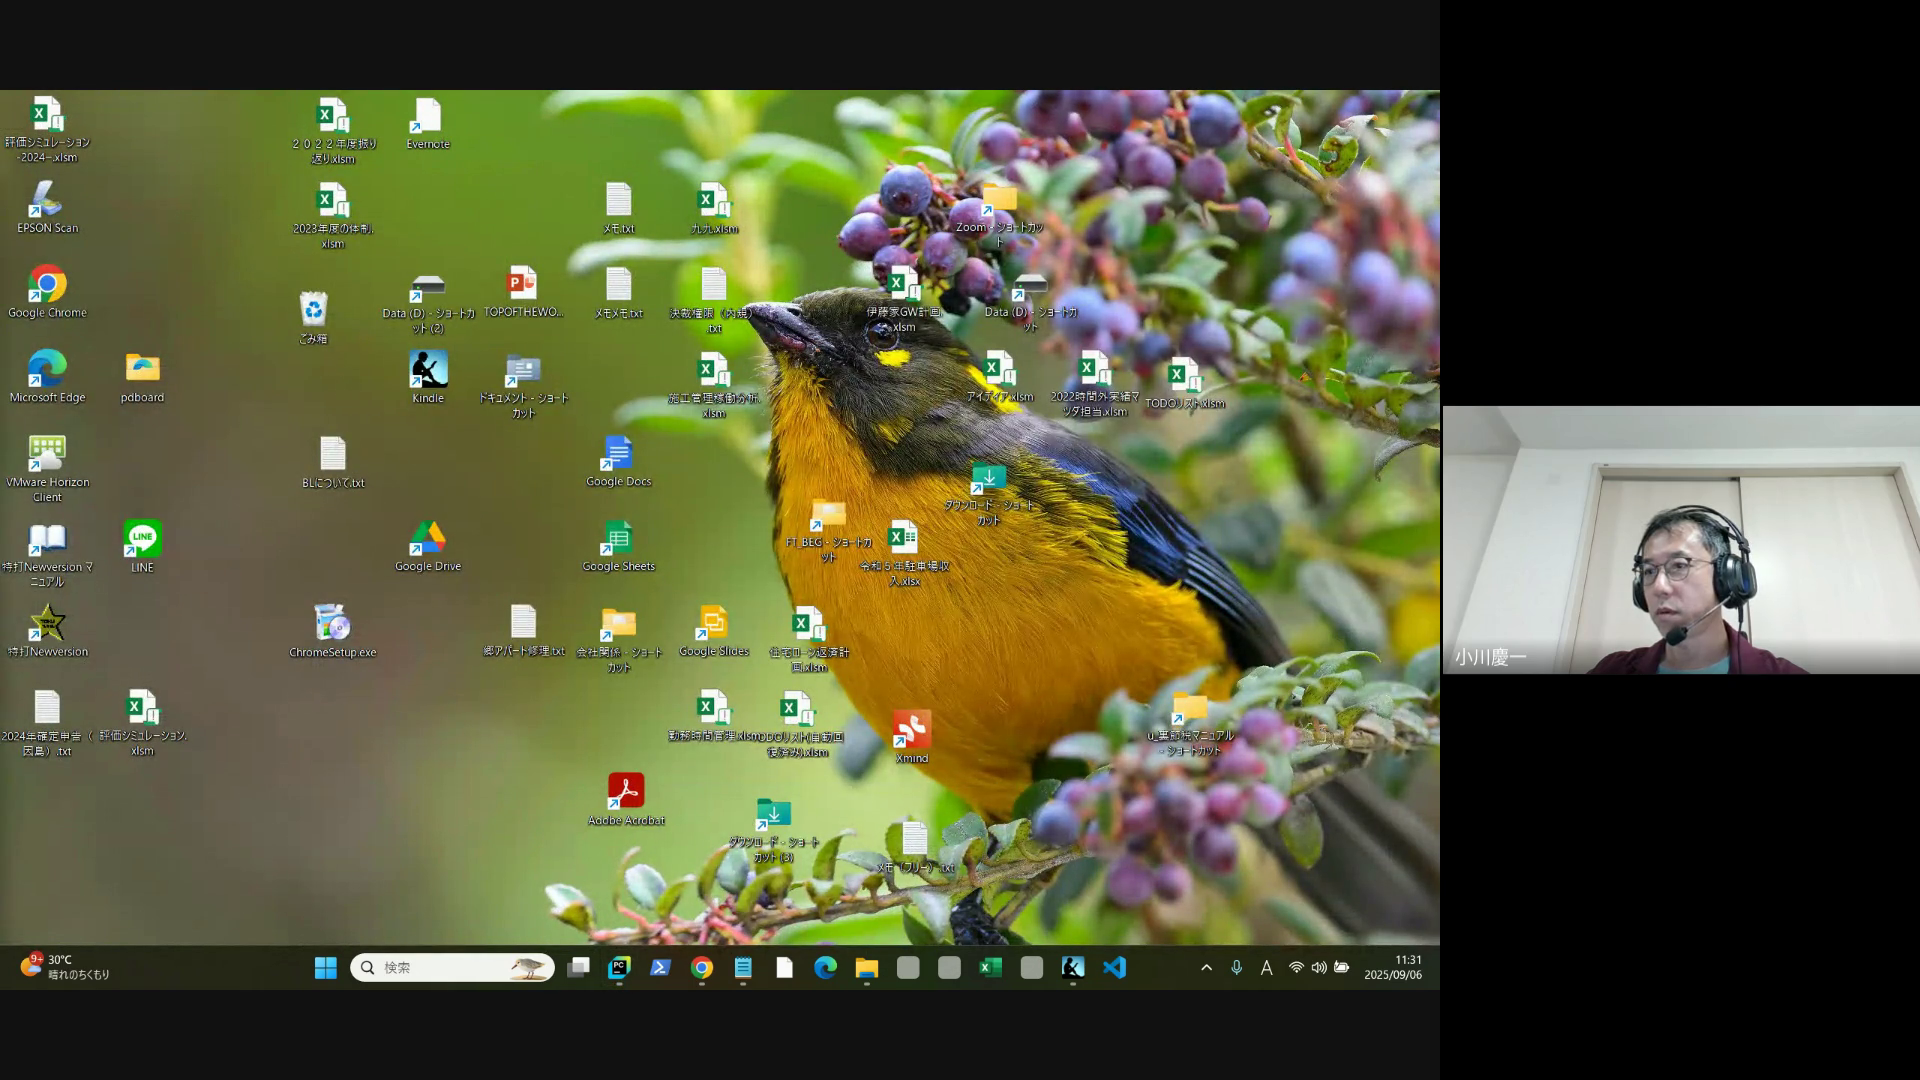The height and width of the screenshot is (1080, 1920).
Task: Open the LINE app icon
Action: (x=143, y=540)
